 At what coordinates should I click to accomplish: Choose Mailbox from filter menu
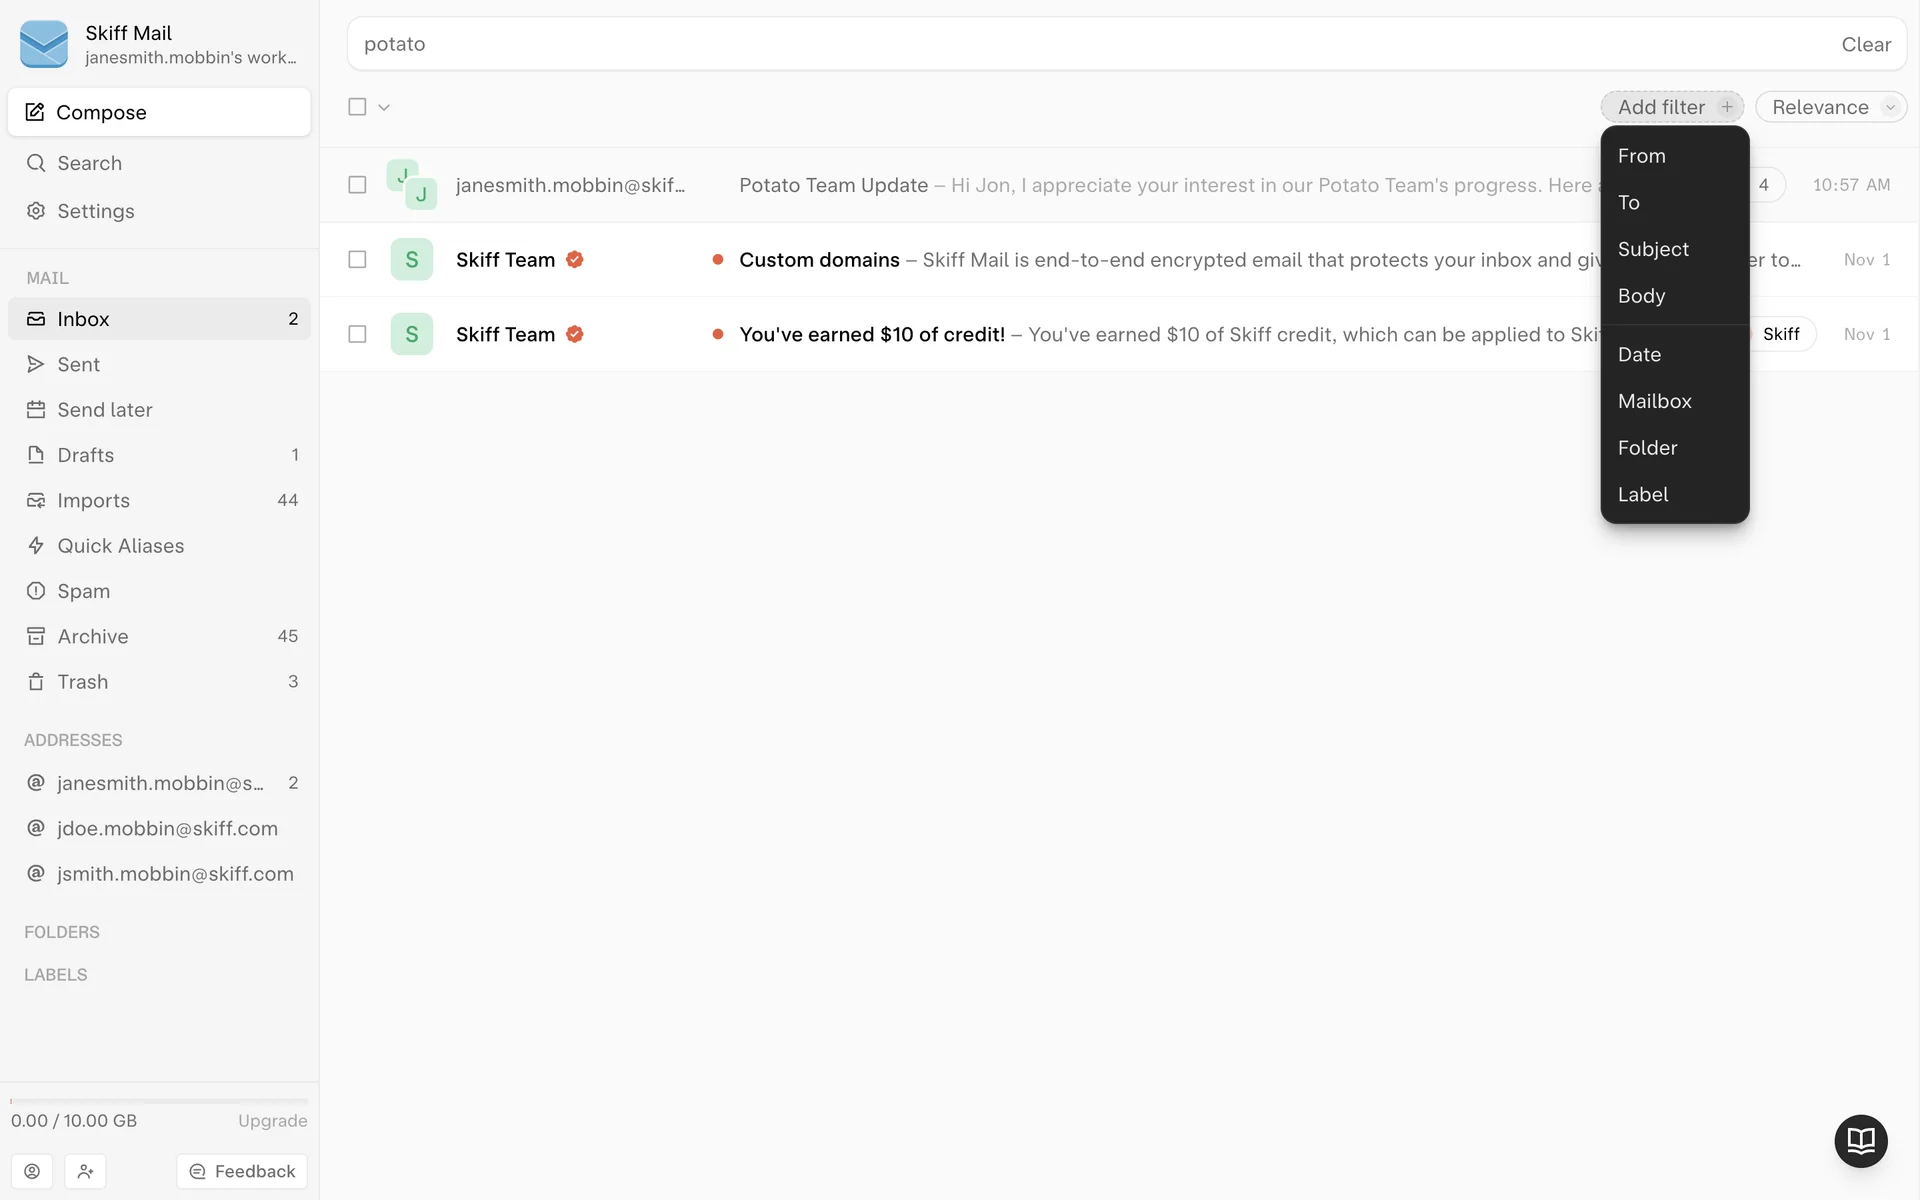1654,401
